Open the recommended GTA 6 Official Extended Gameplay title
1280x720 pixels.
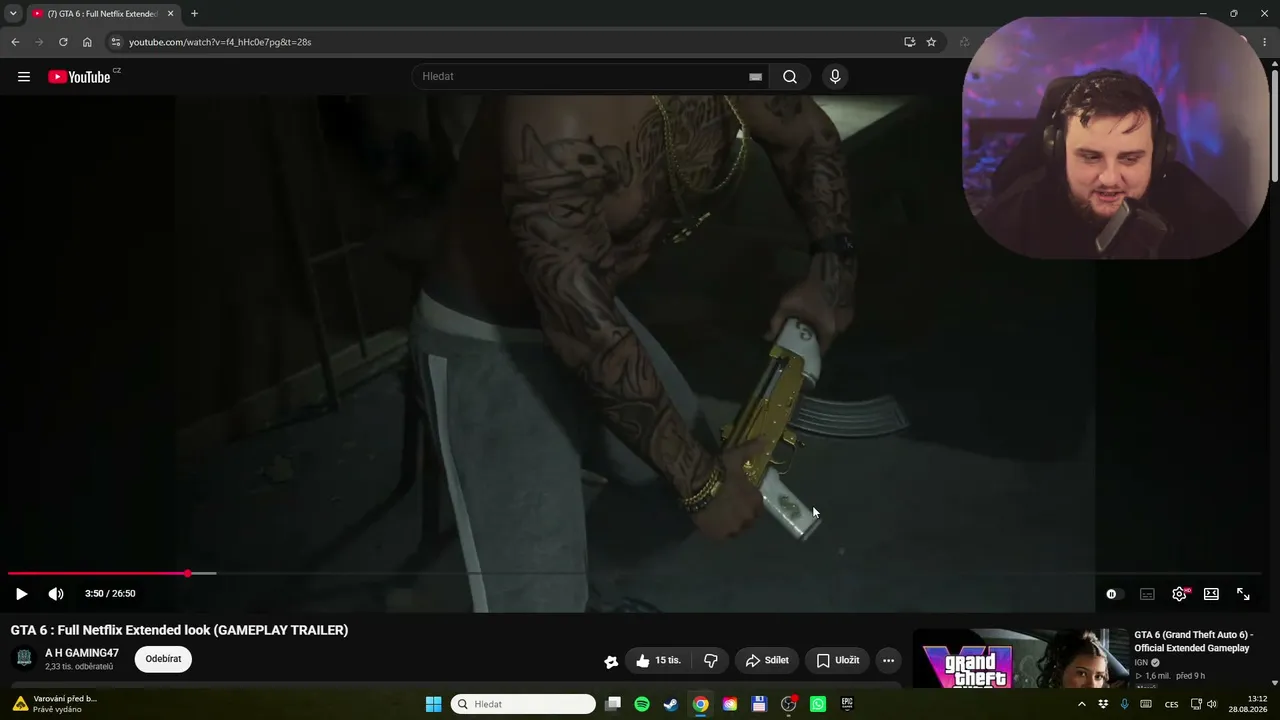1193,641
